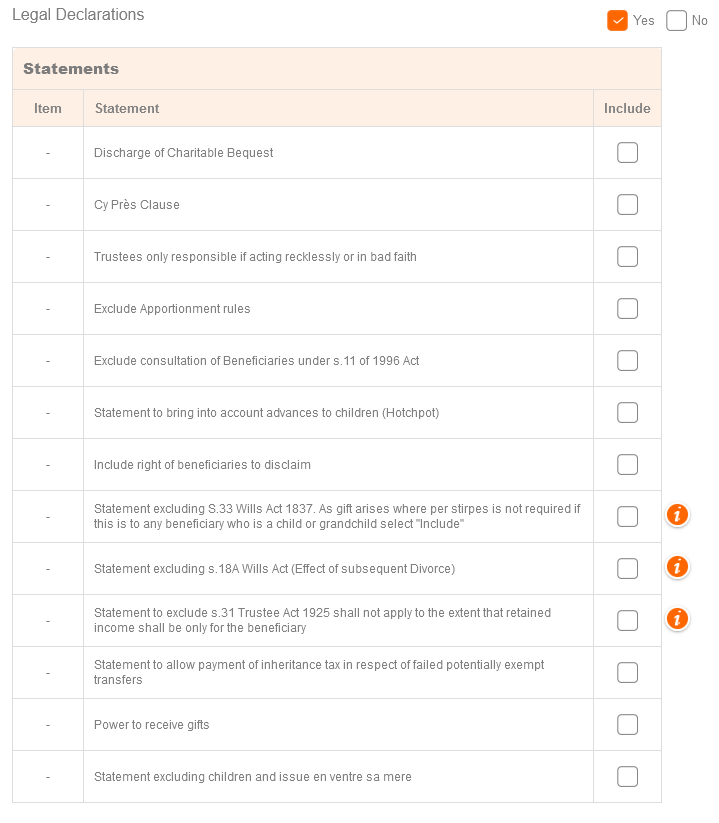Screen dimensions: 719x823
Task: Click the Statement column header
Action: pos(127,109)
